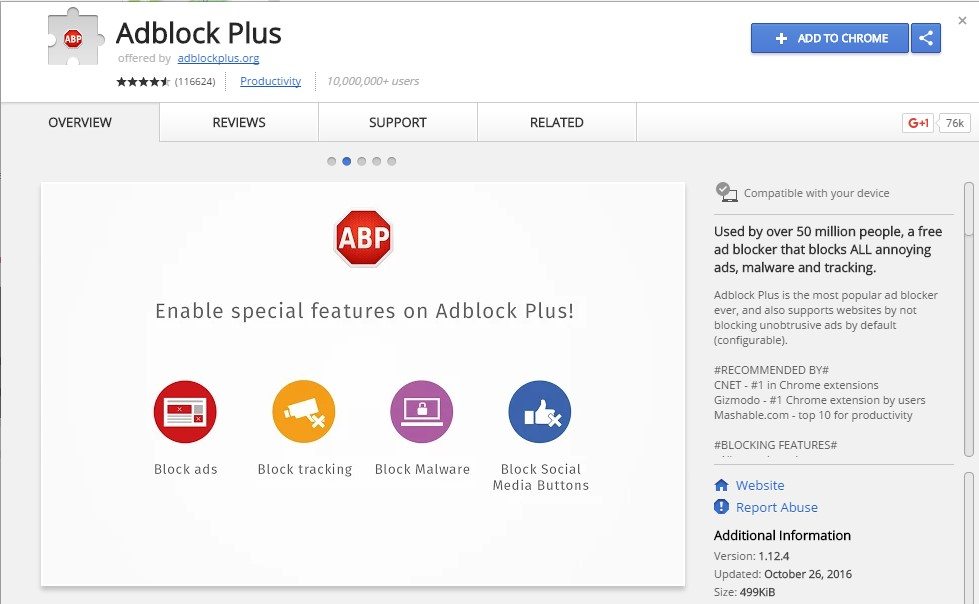The width and height of the screenshot is (979, 604).
Task: Add Adblock Plus to Chrome
Action: [830, 38]
